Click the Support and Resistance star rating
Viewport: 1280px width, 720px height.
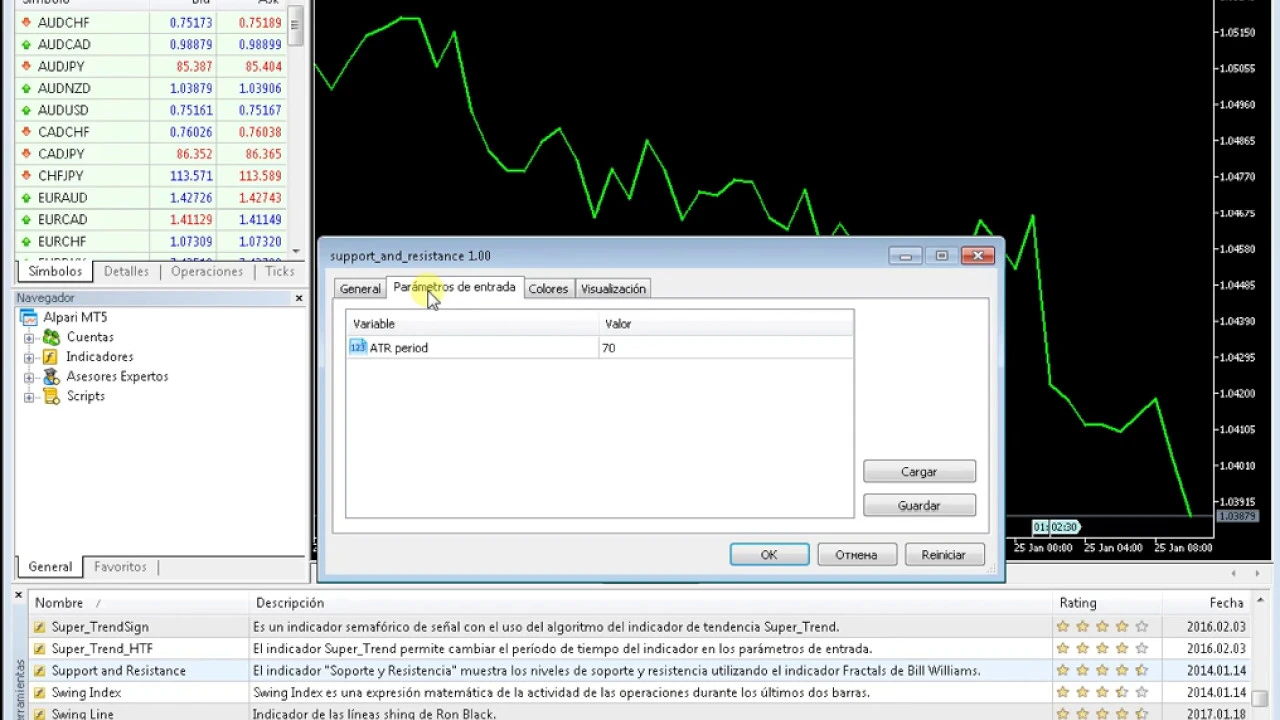(x=1102, y=671)
